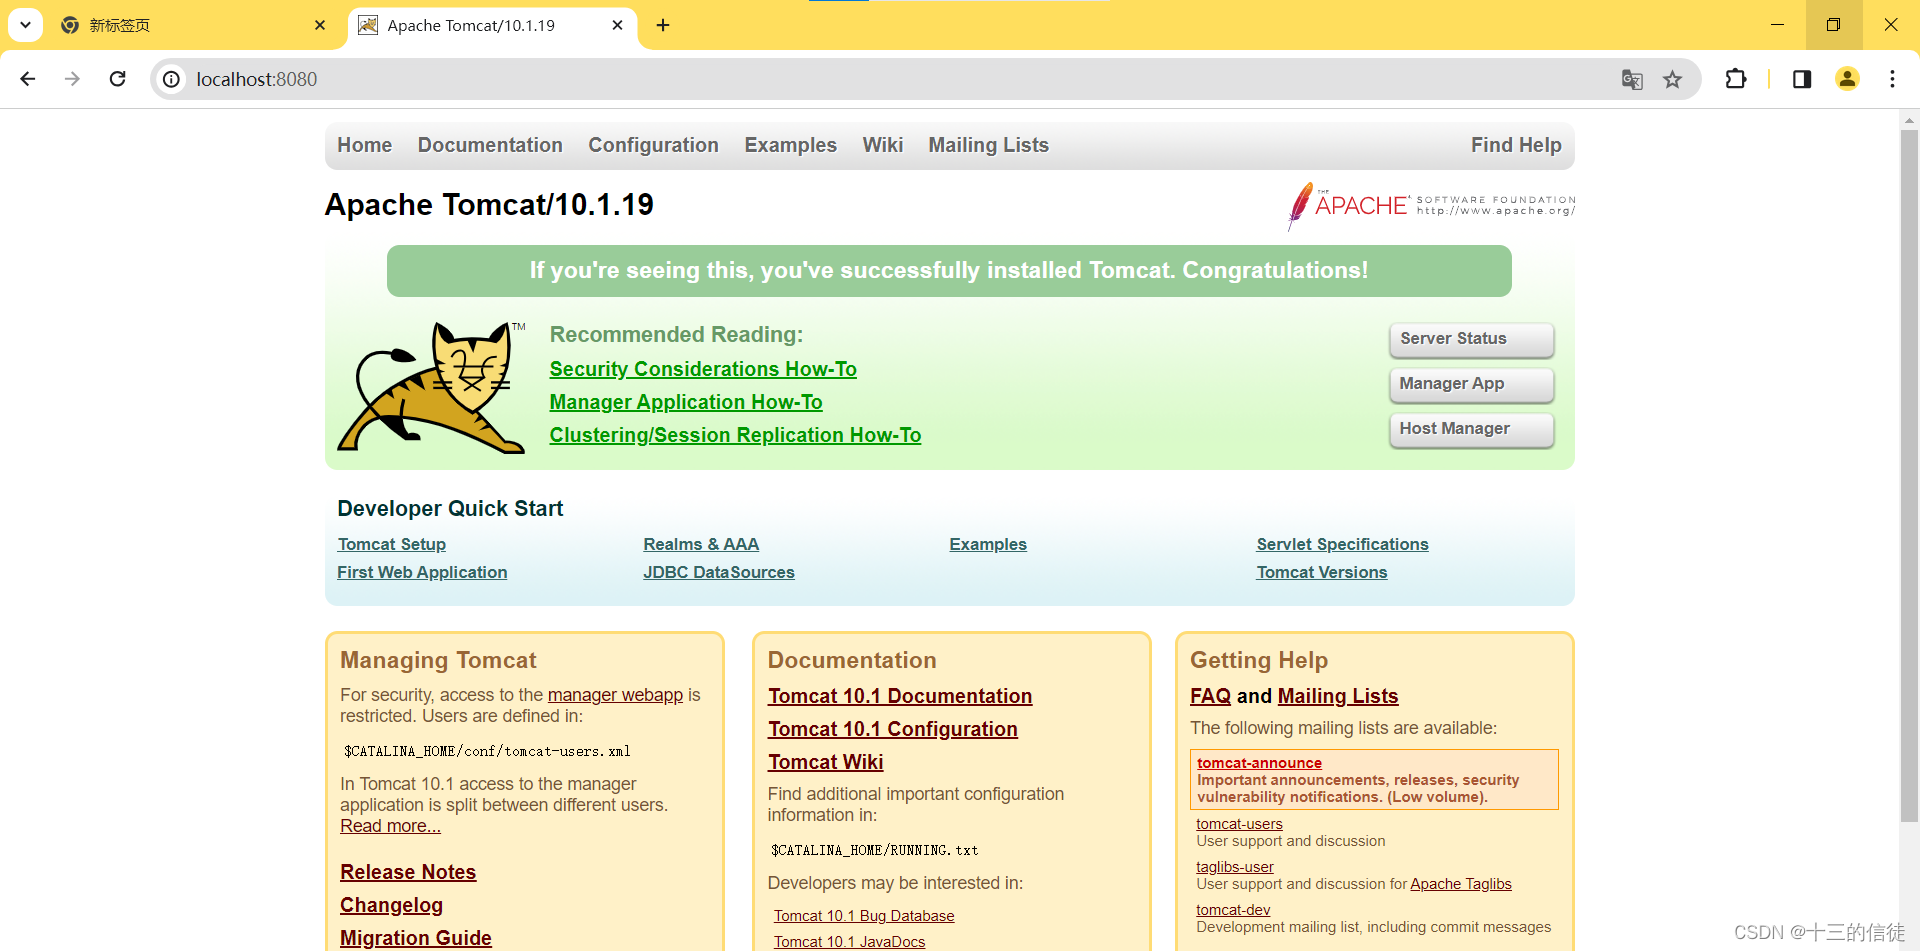The image size is (1920, 951).
Task: Expand the tab search dropdown arrow
Action: coord(25,25)
